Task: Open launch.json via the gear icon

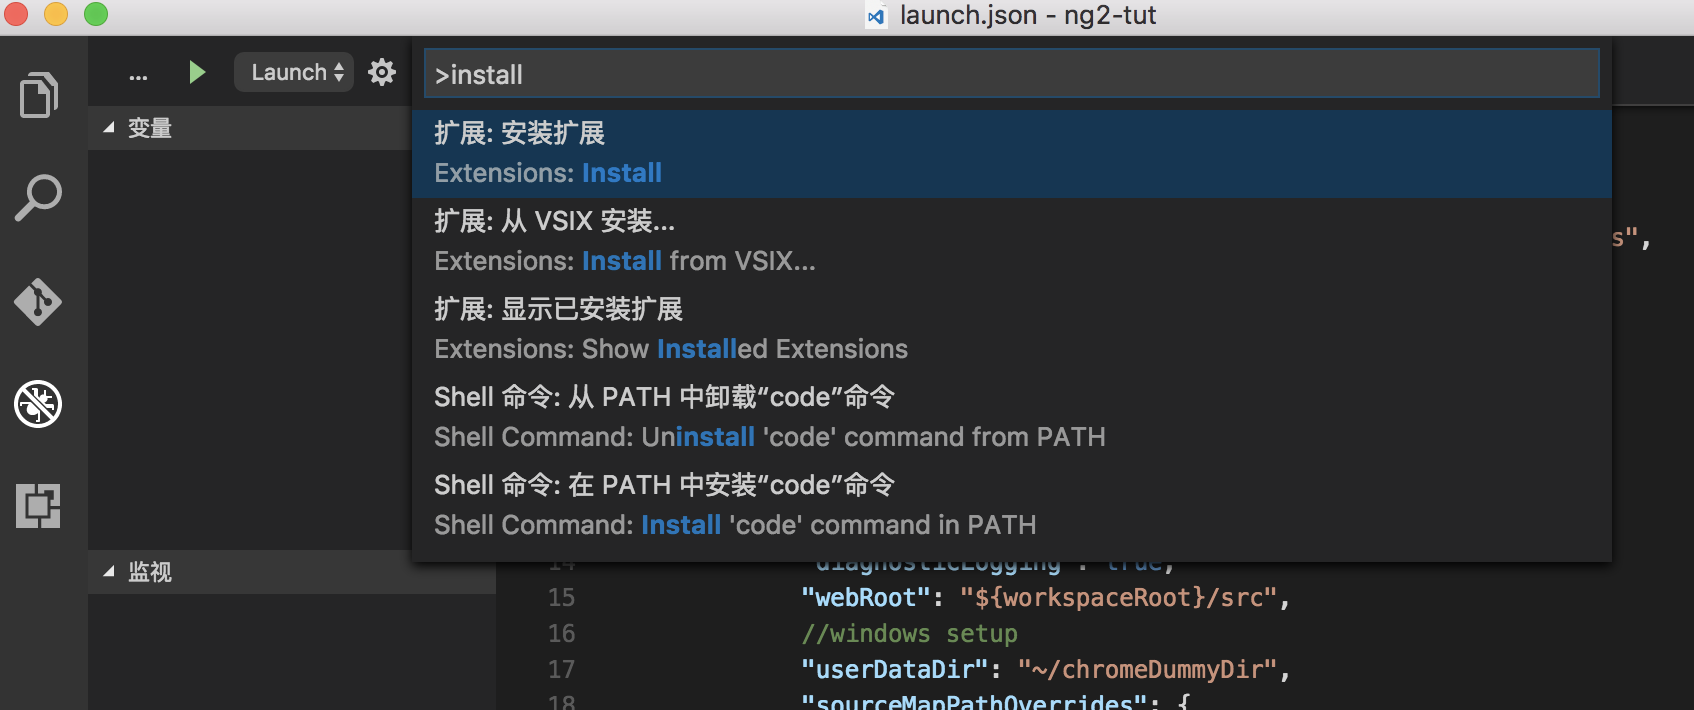Action: coord(382,72)
